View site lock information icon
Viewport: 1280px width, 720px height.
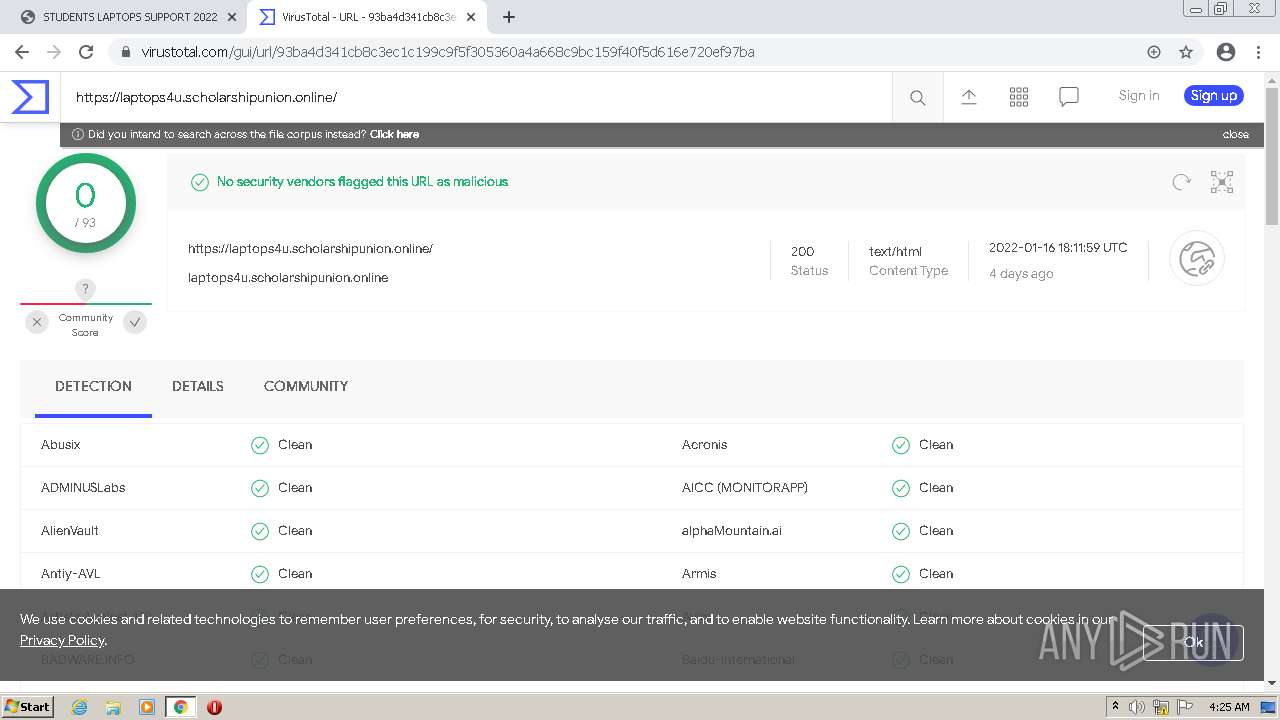(x=125, y=52)
